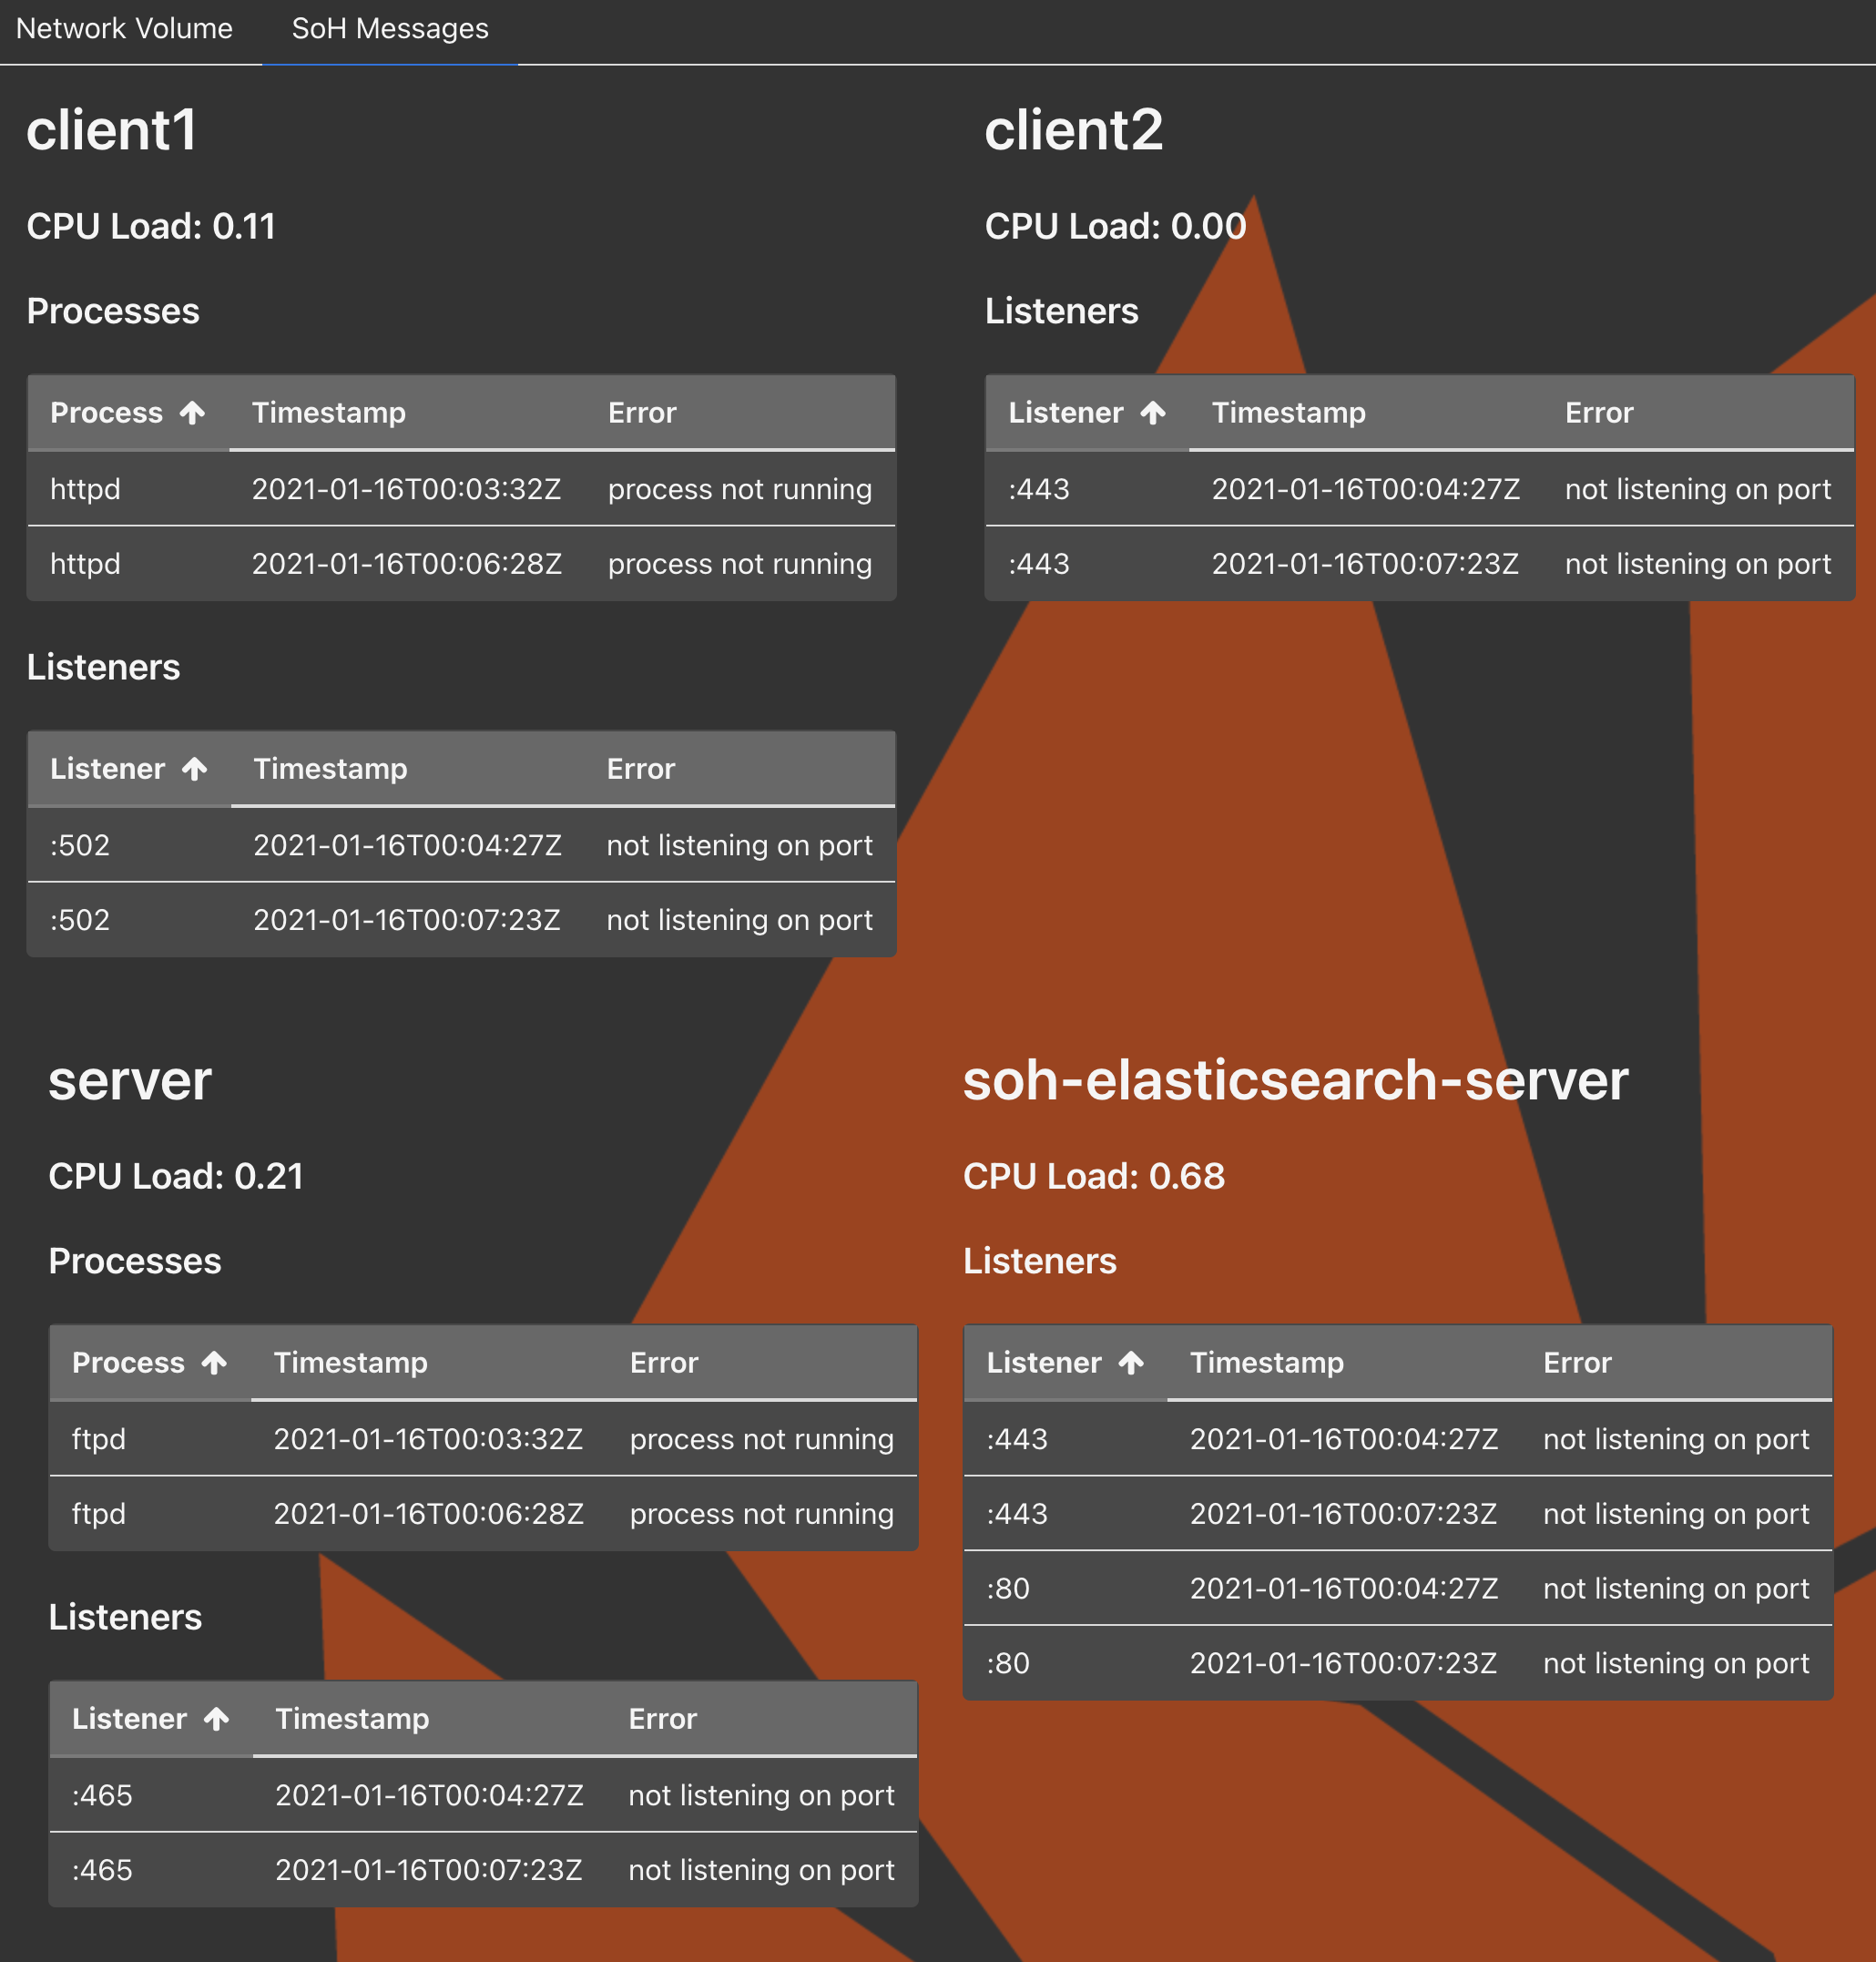Click the :80 row at 00:04:27Z
This screenshot has width=1876, height=1962.
1397,1589
